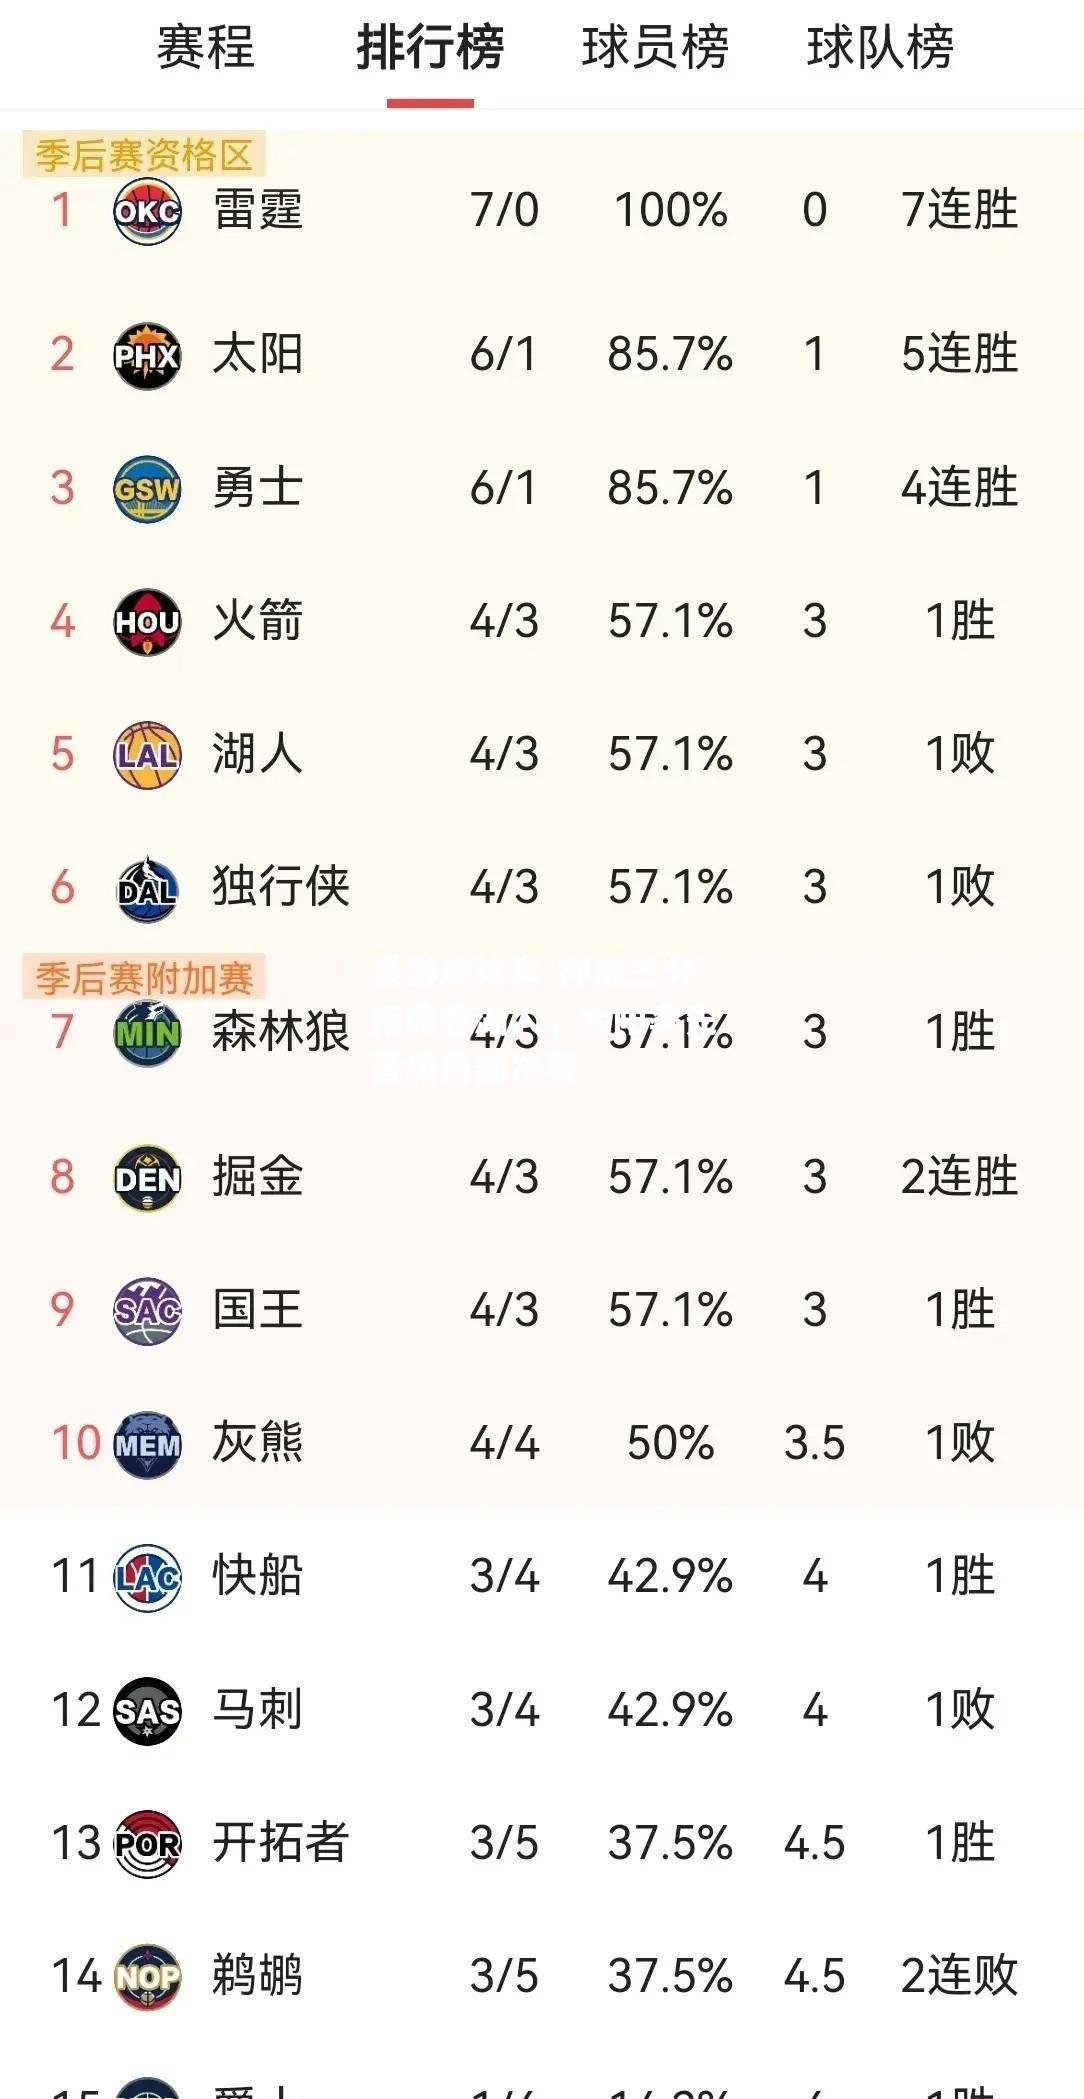
Task: Open the MIN Timberwolves logo
Action: 147,1032
